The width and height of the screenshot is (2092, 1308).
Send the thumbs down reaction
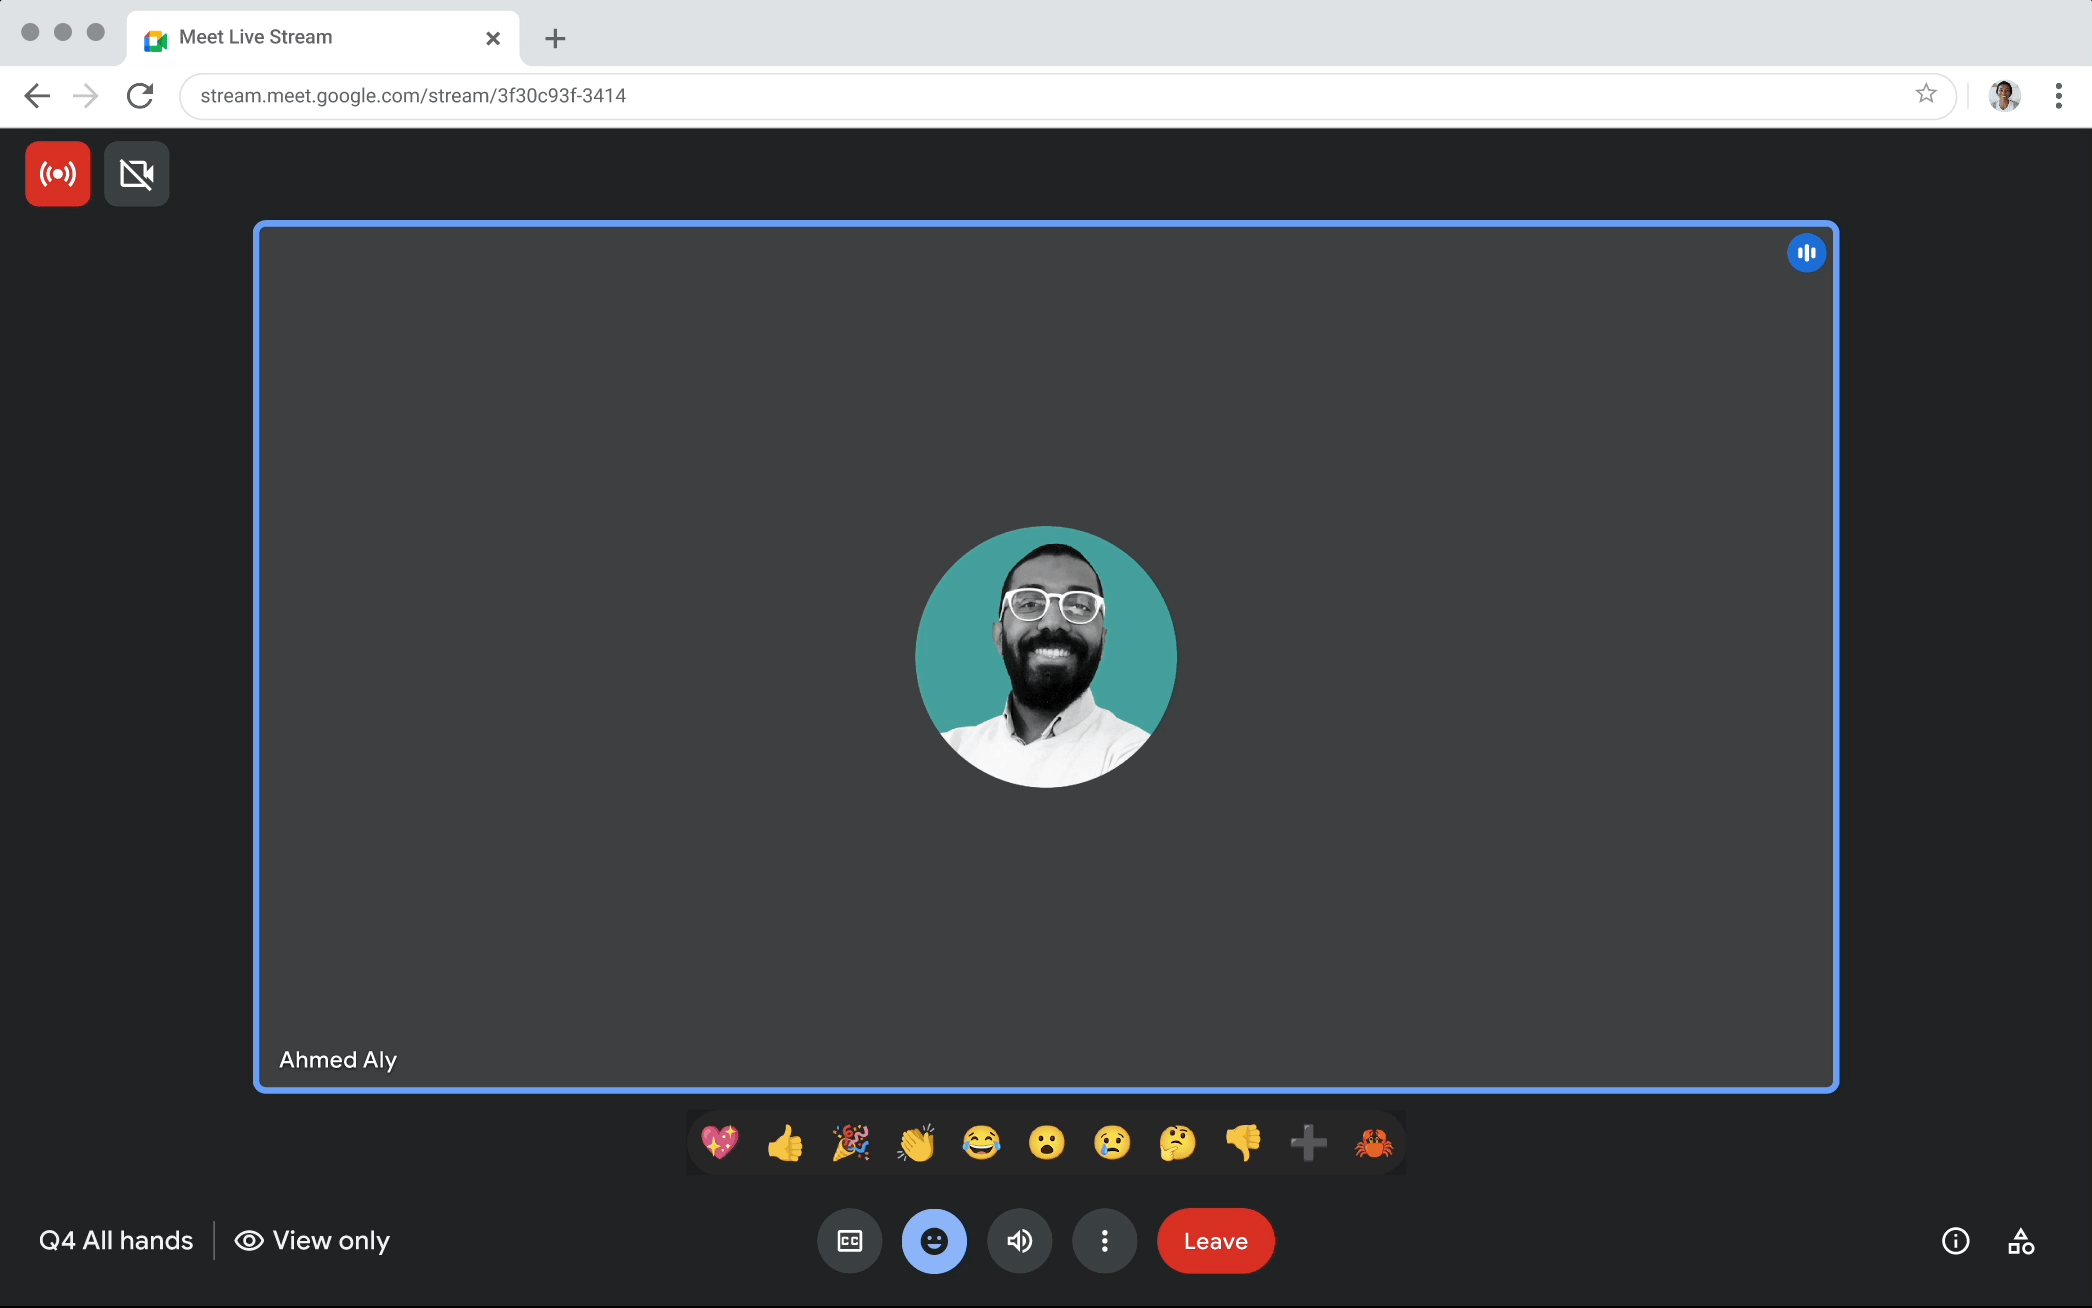tap(1243, 1142)
